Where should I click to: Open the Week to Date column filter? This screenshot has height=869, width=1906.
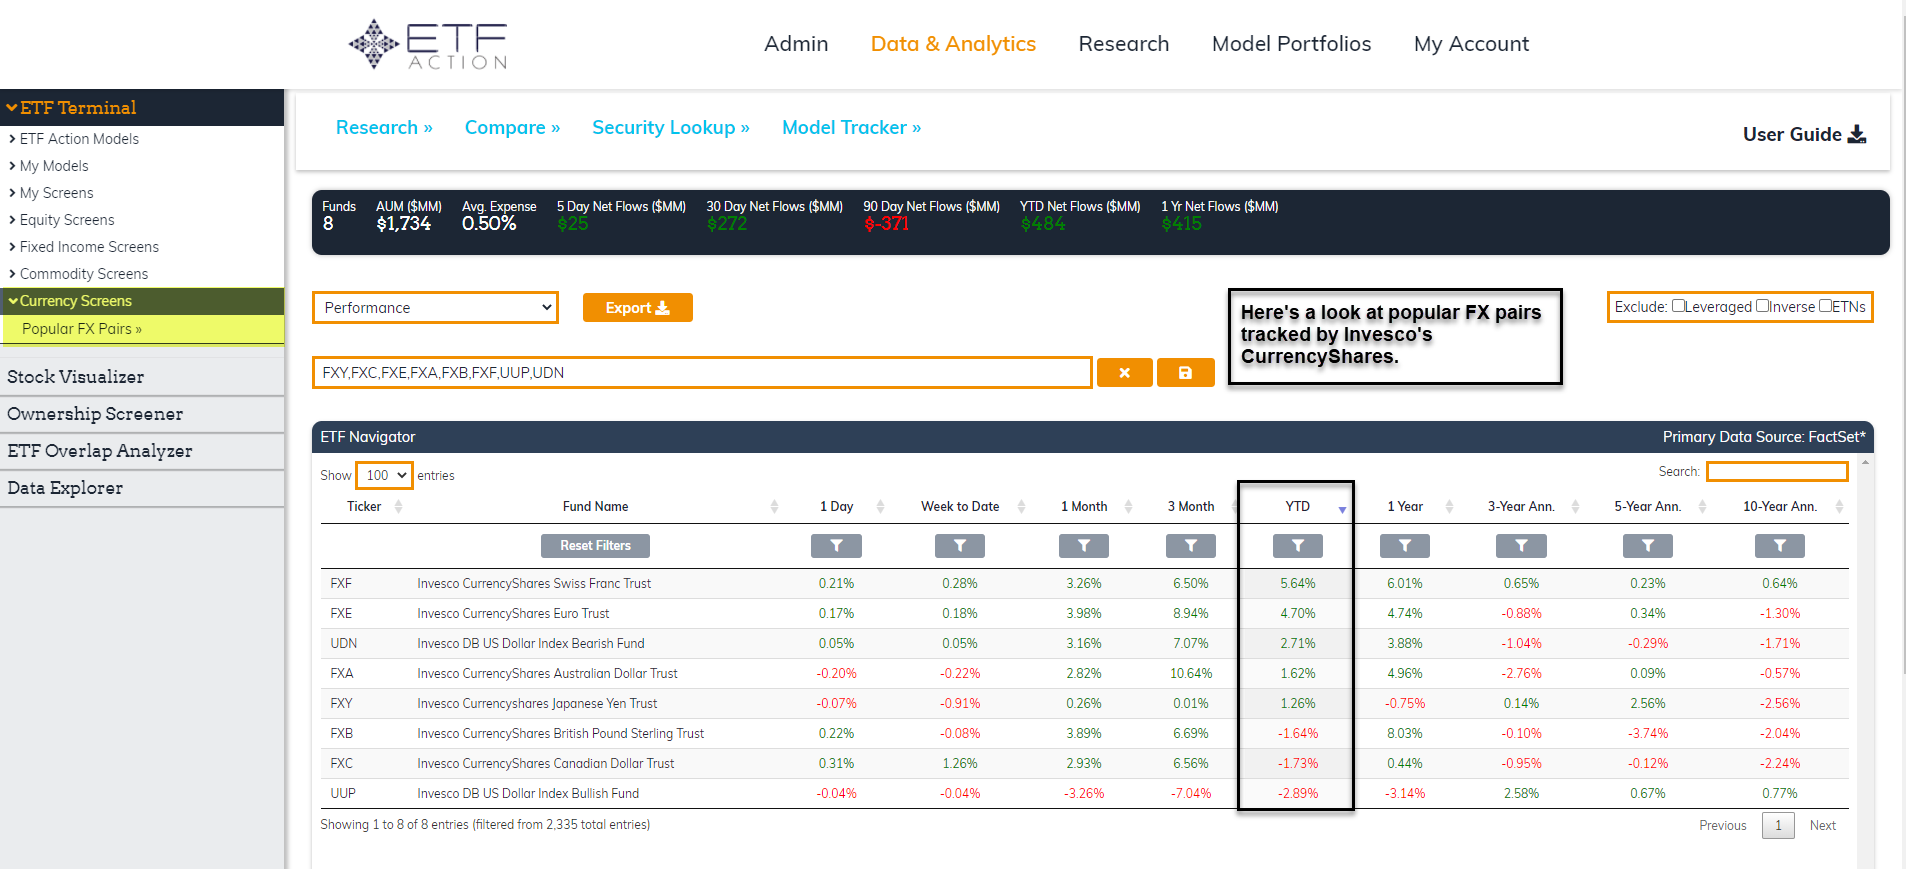pos(960,546)
